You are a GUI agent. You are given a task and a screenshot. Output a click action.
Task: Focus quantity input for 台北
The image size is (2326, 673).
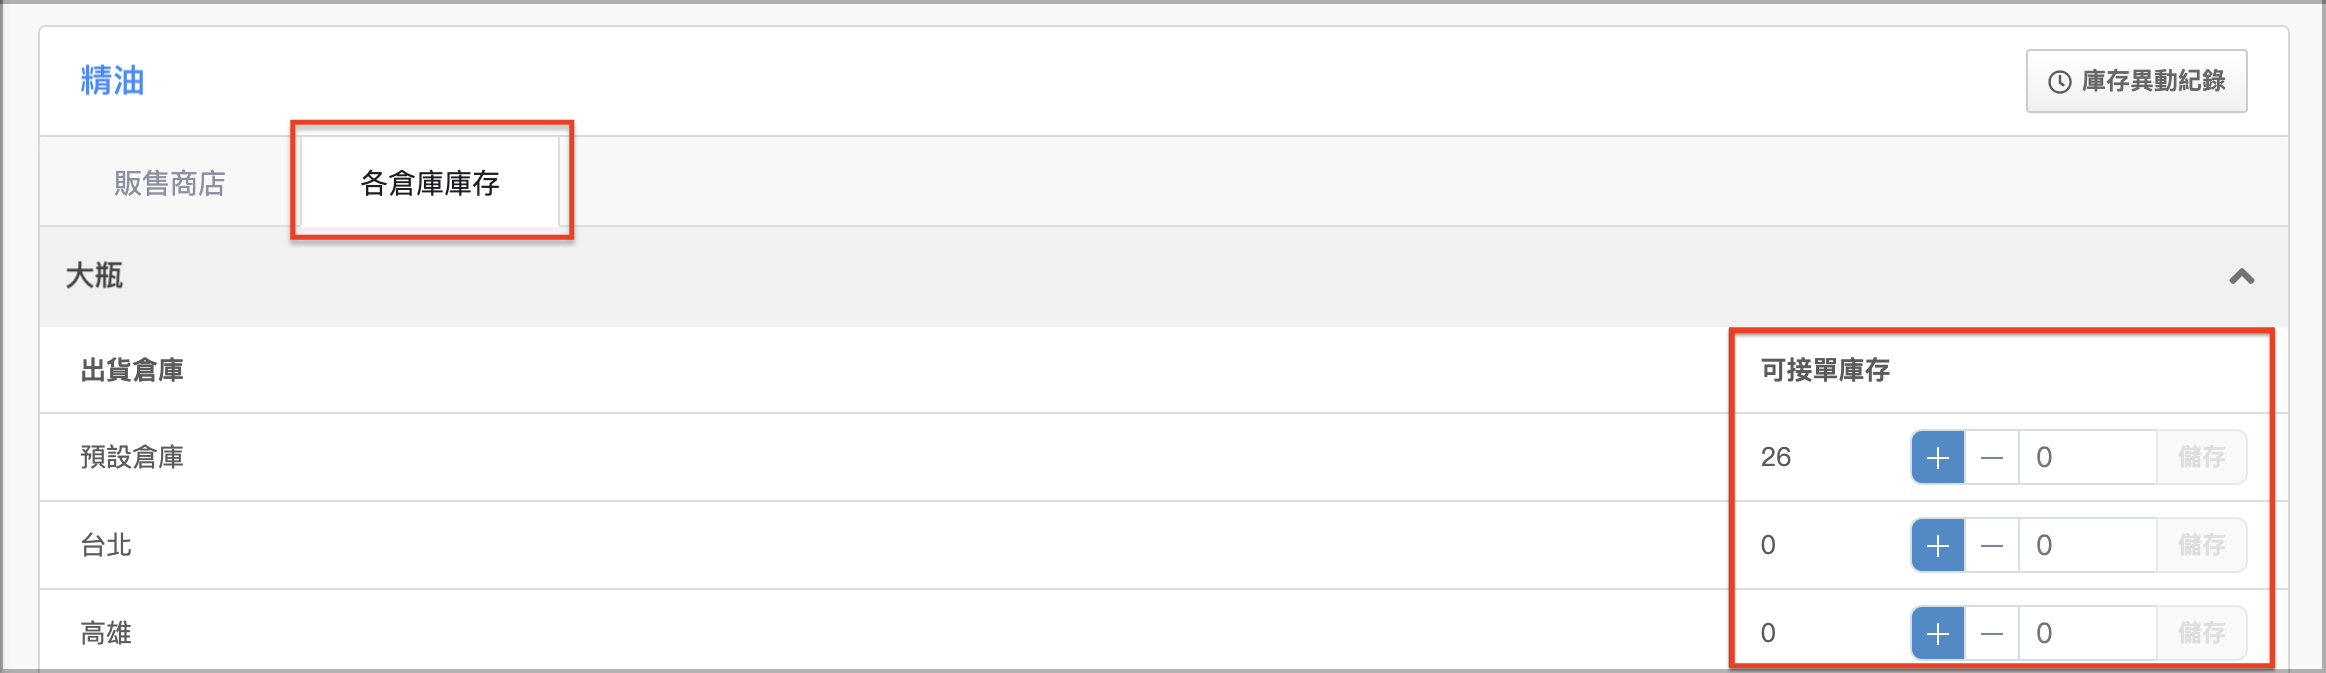tap(2087, 546)
